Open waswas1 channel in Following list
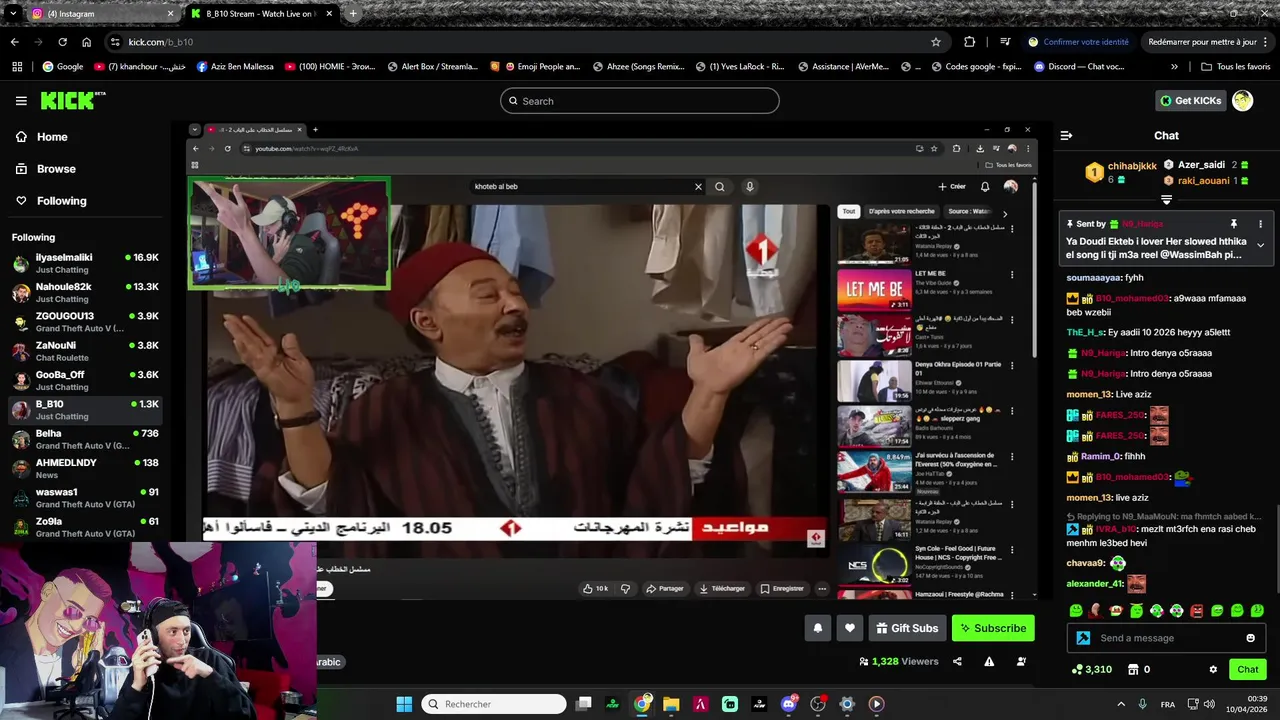This screenshot has width=1280, height=720. coord(85,498)
